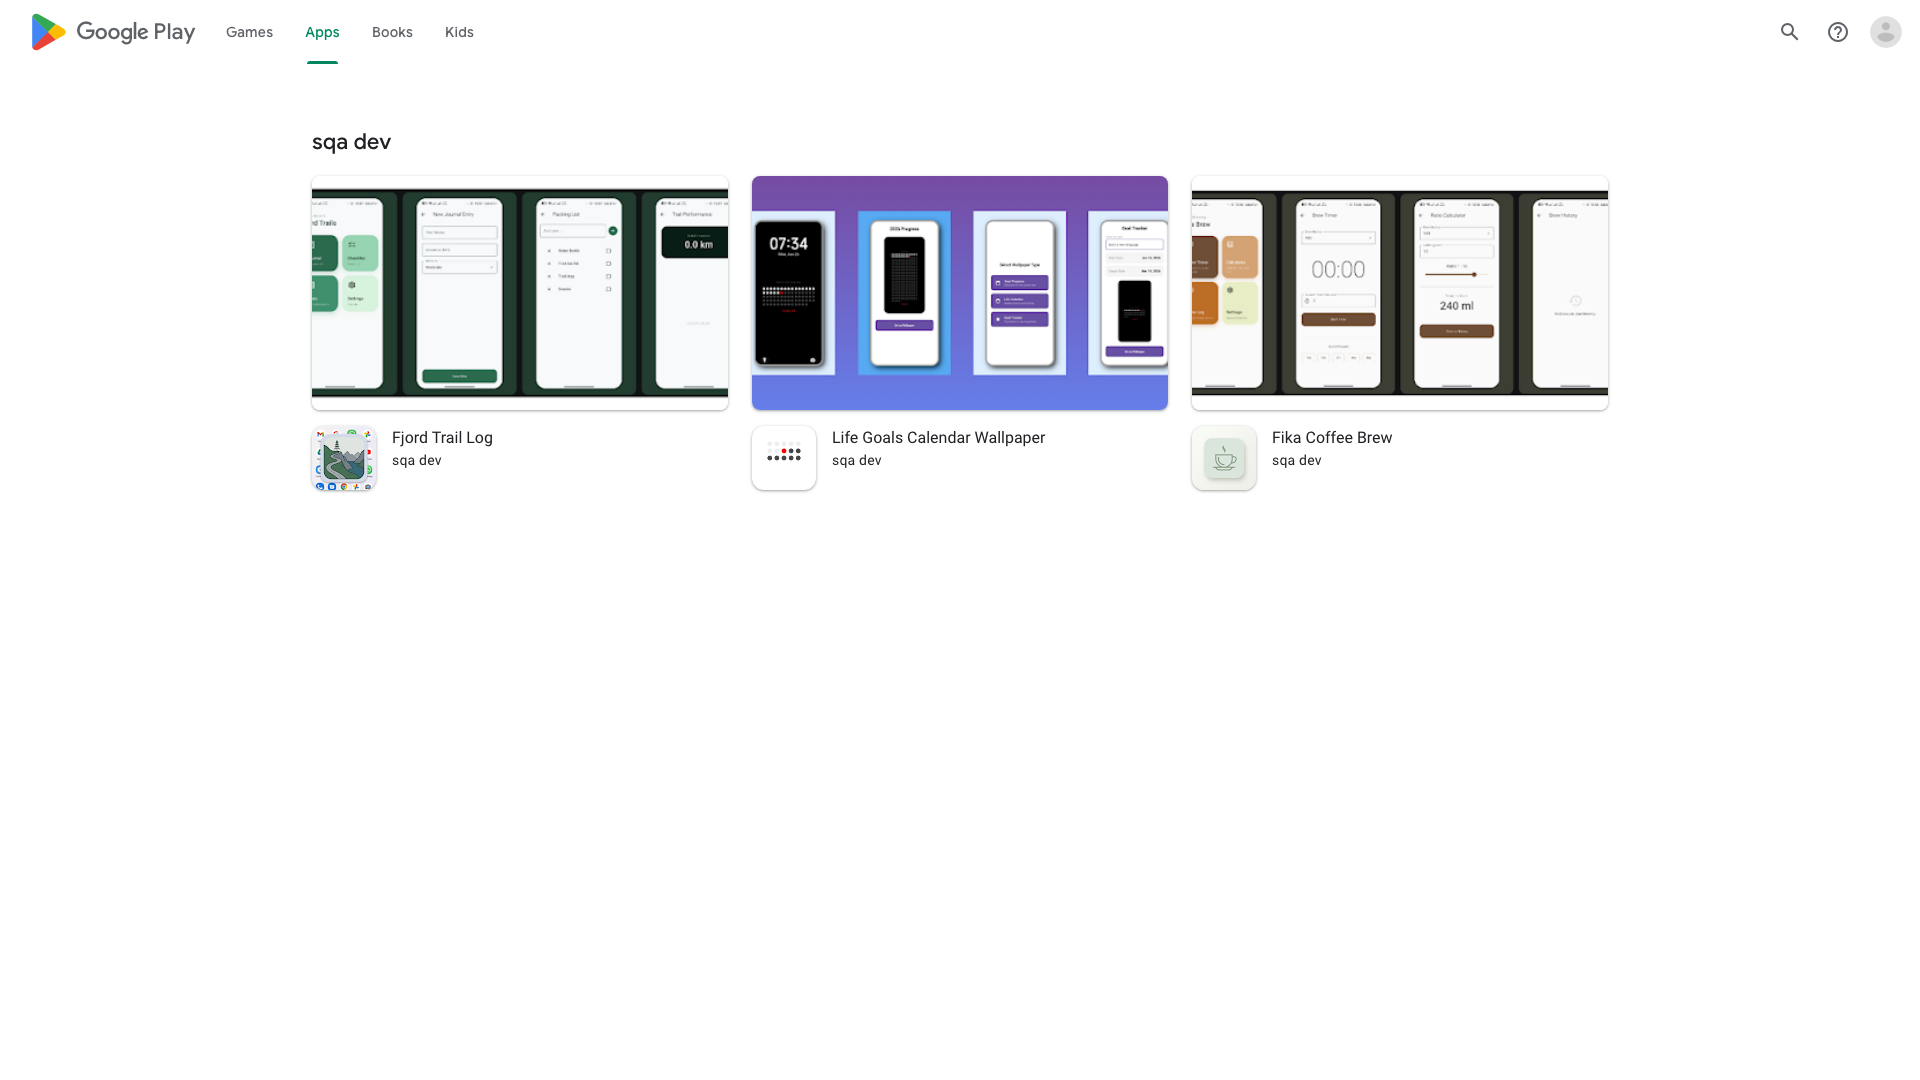The width and height of the screenshot is (1920, 1080).
Task: Click the account profile avatar
Action: [x=1885, y=32]
